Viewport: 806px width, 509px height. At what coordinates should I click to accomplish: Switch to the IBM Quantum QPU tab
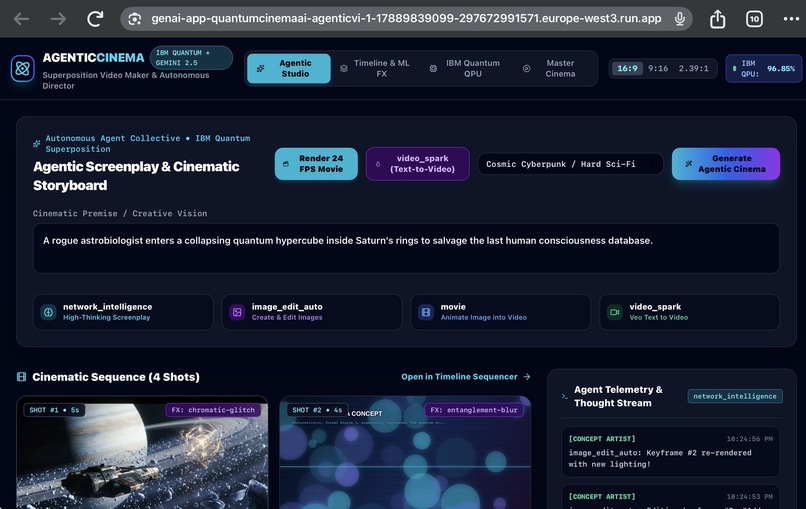coord(466,68)
